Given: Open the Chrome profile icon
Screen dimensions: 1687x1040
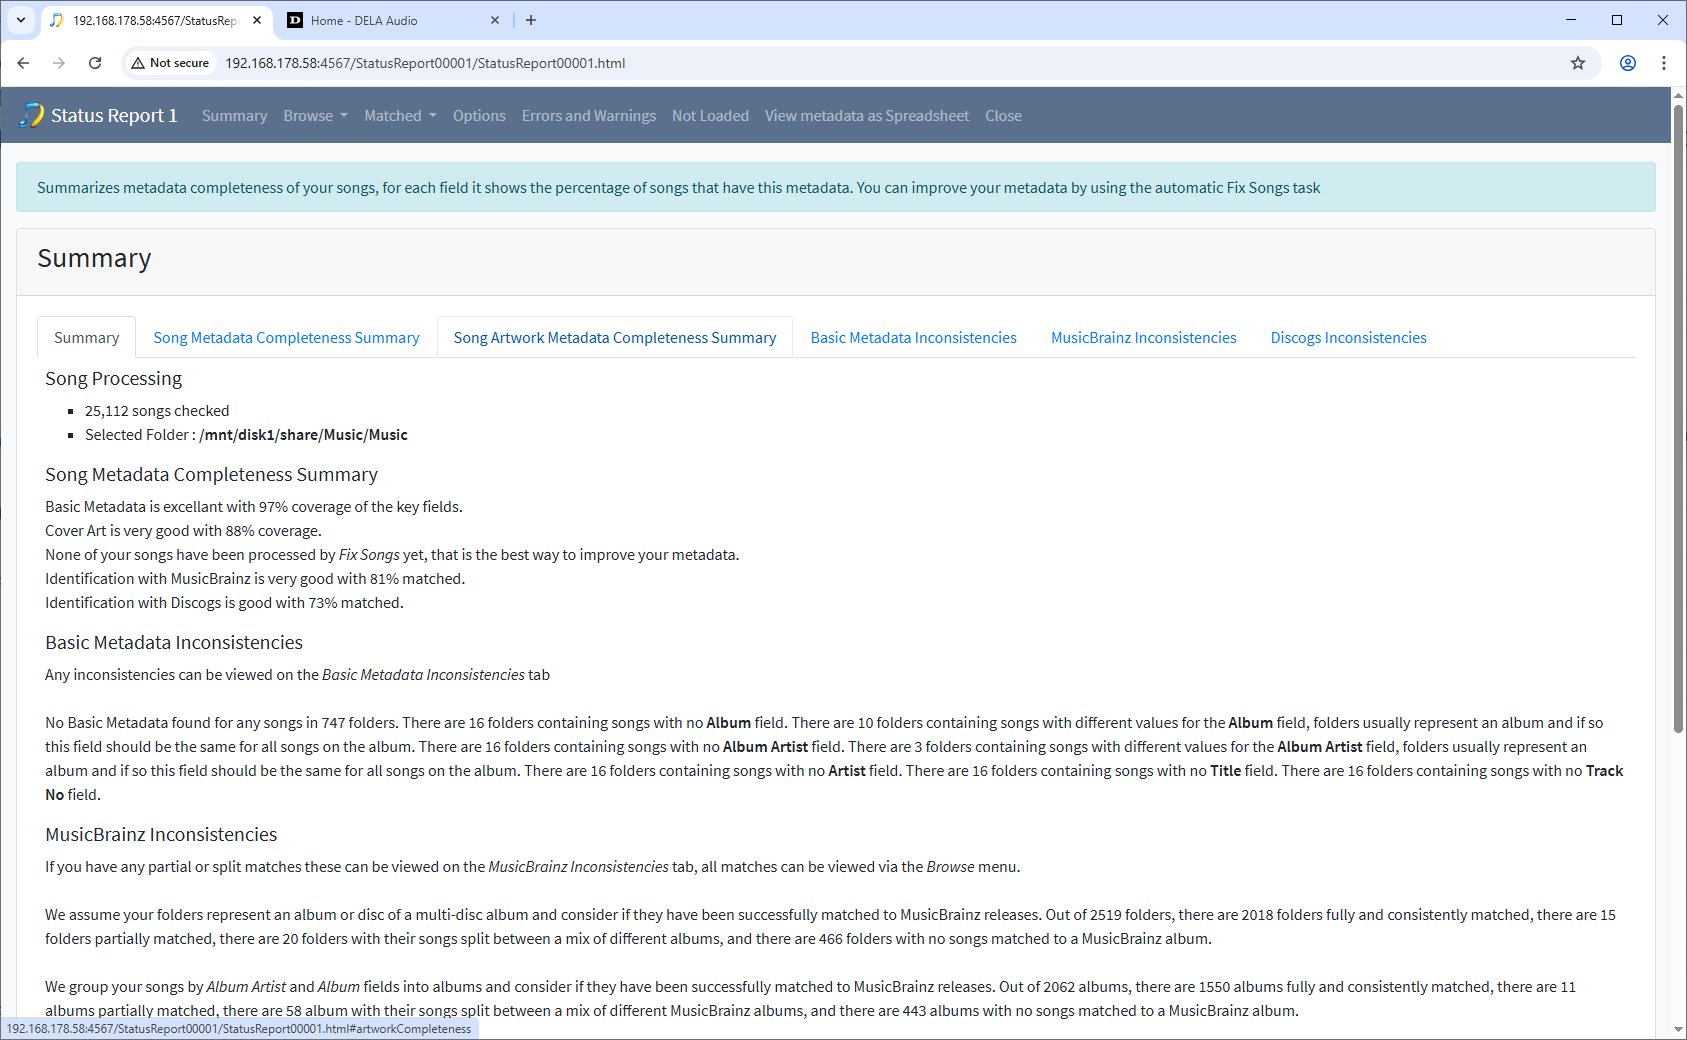Looking at the screenshot, I should [x=1628, y=63].
